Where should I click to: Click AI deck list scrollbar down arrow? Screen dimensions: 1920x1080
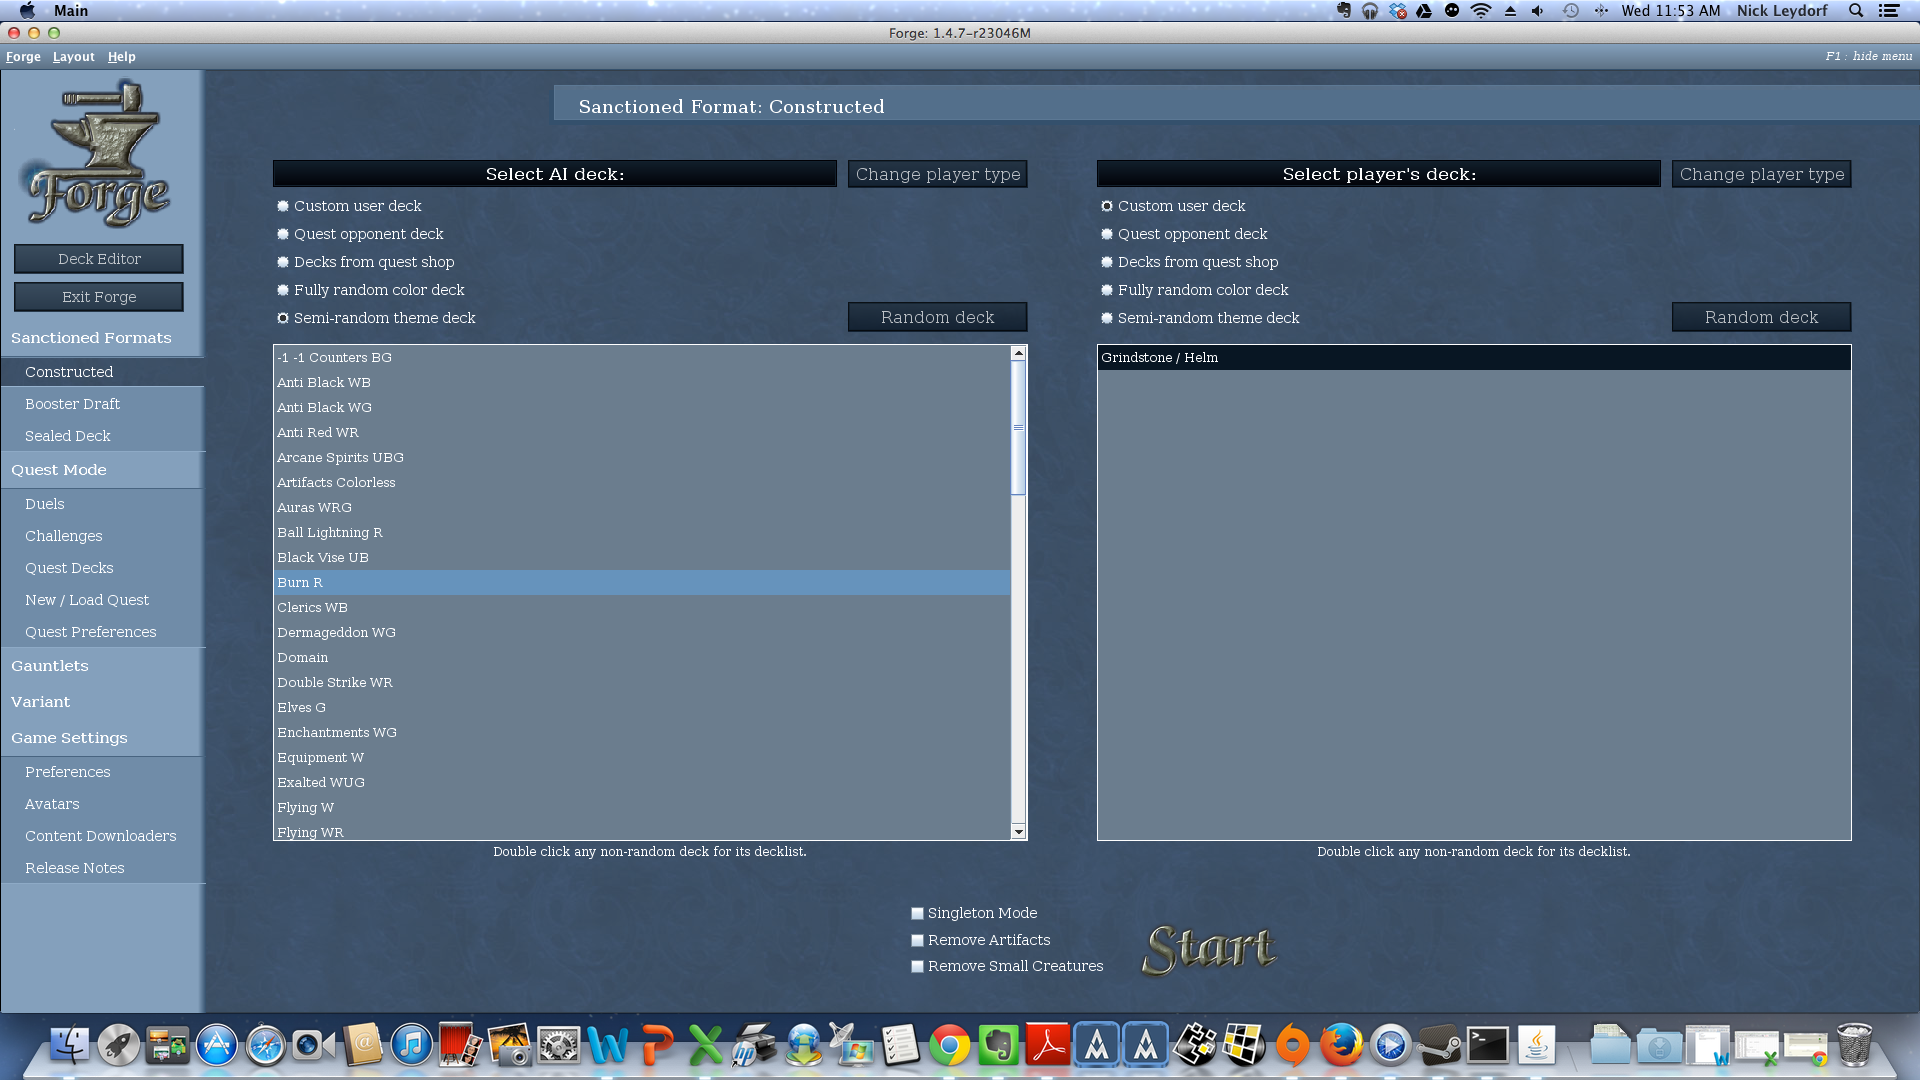(x=1018, y=832)
